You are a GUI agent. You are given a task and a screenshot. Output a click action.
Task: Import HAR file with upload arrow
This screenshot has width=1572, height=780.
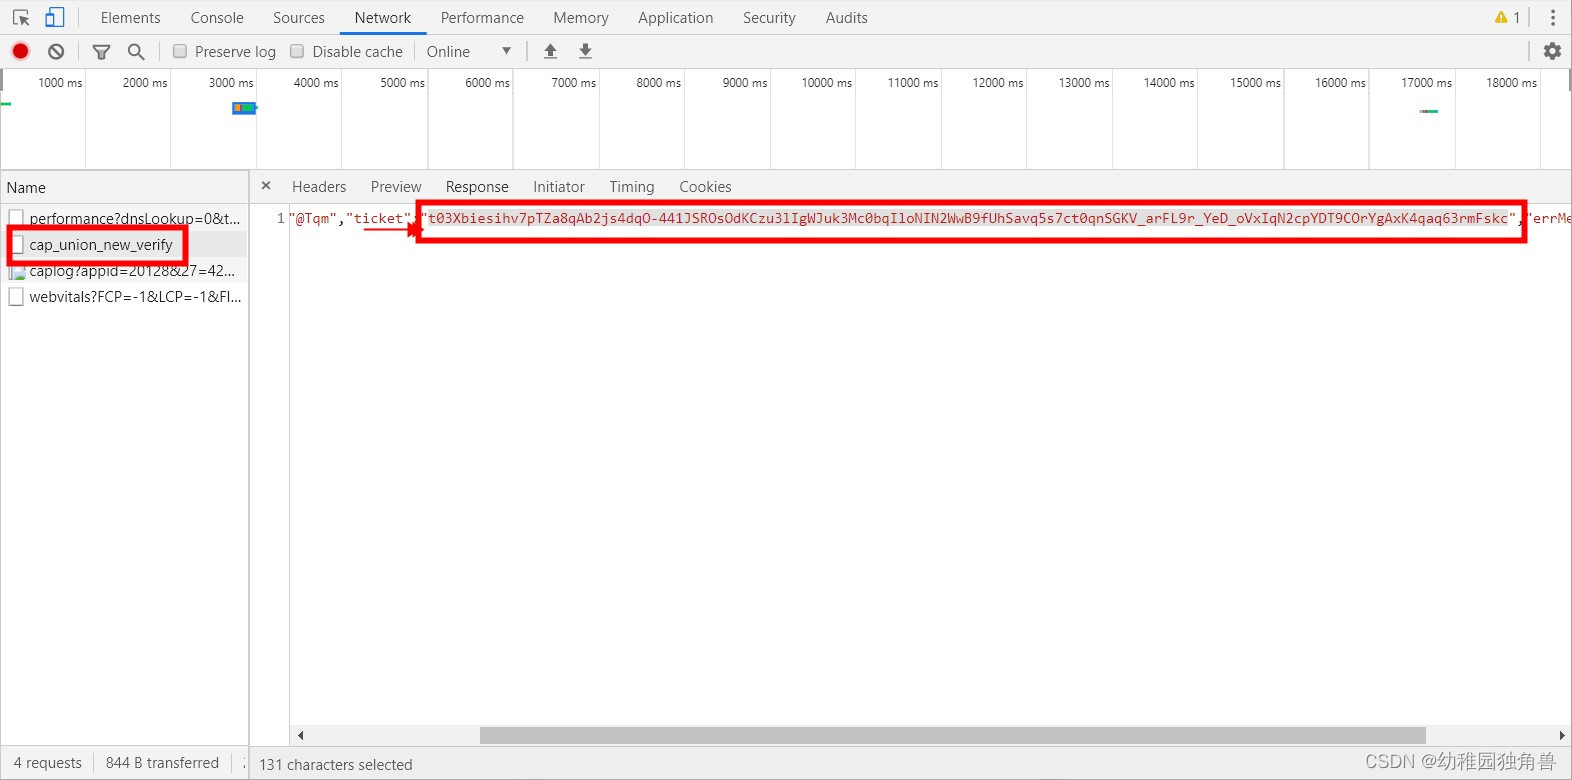(x=550, y=51)
